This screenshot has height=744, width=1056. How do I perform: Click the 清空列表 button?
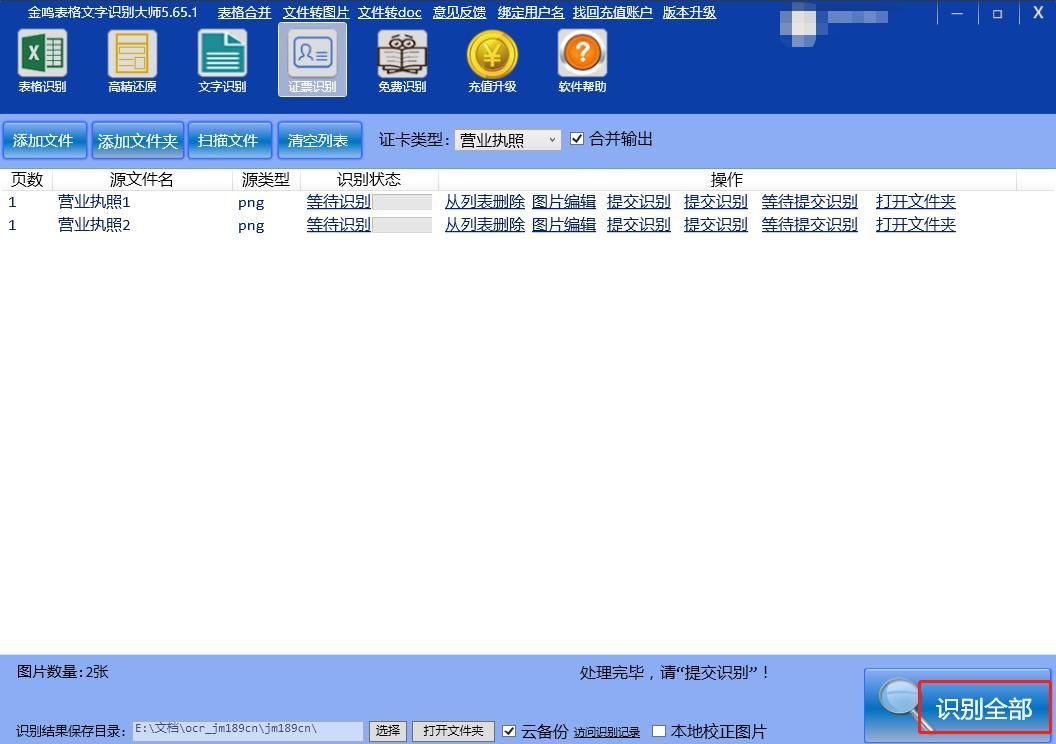319,140
